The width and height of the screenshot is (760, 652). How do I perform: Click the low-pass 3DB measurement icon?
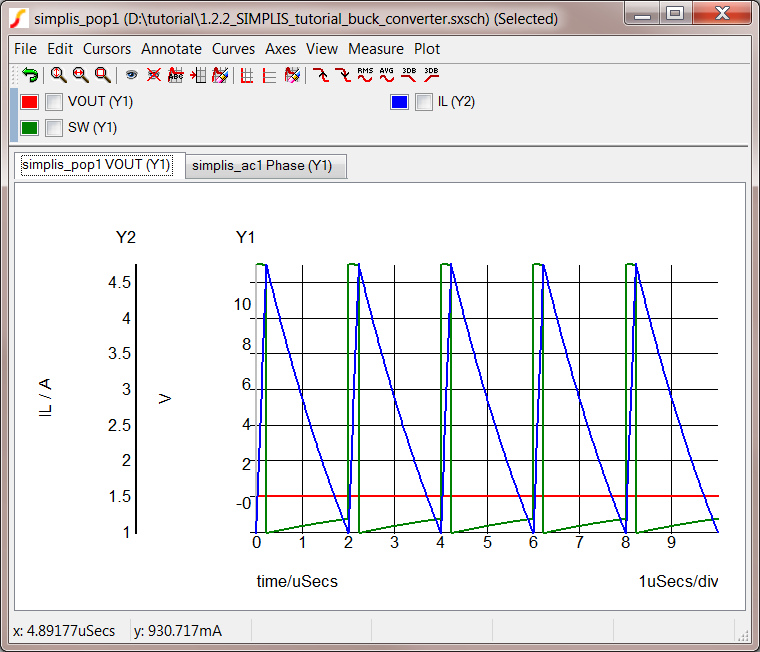(409, 75)
